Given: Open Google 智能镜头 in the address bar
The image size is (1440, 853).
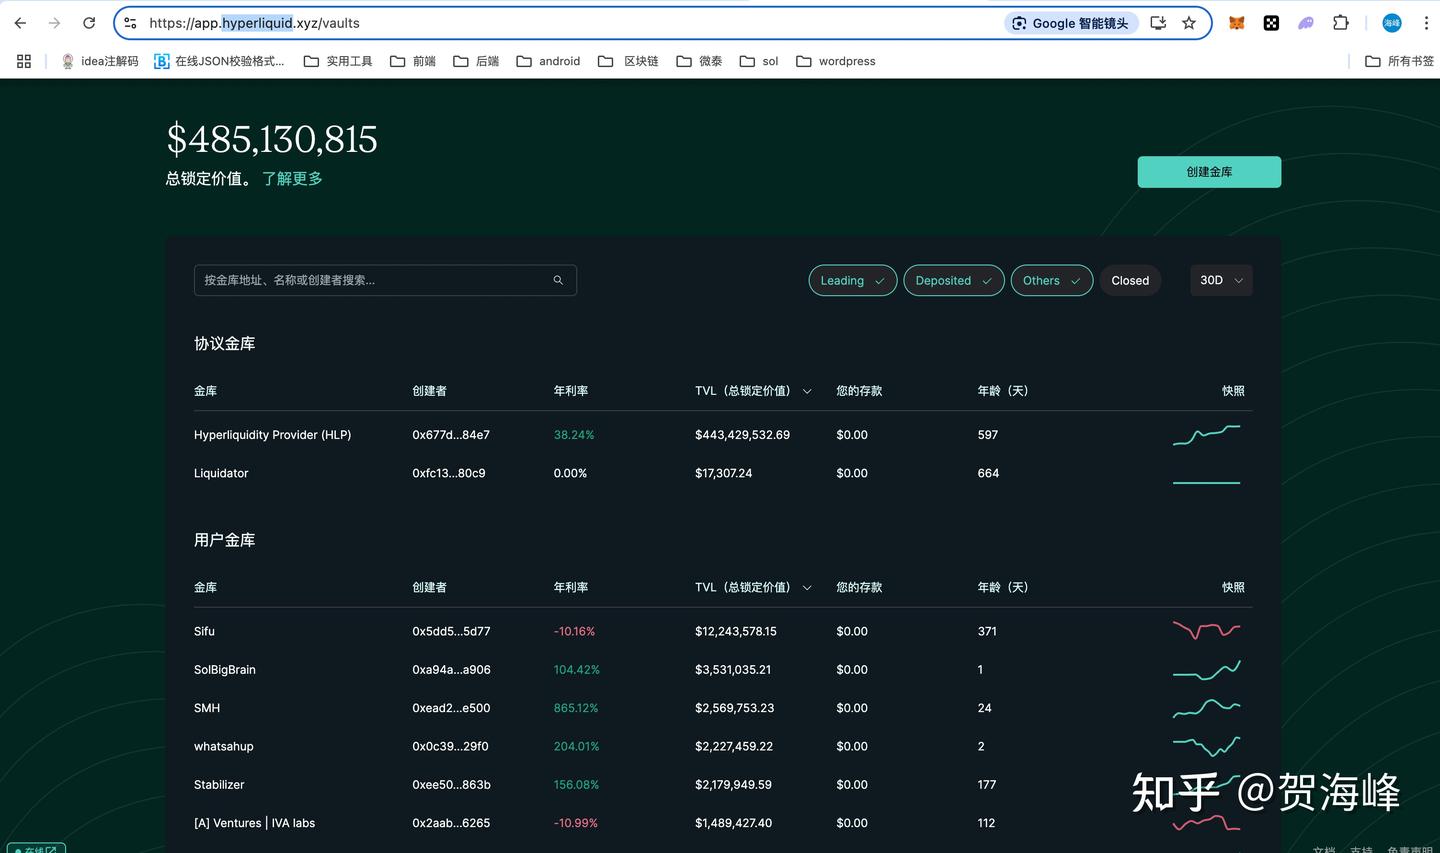Looking at the screenshot, I should point(1071,23).
